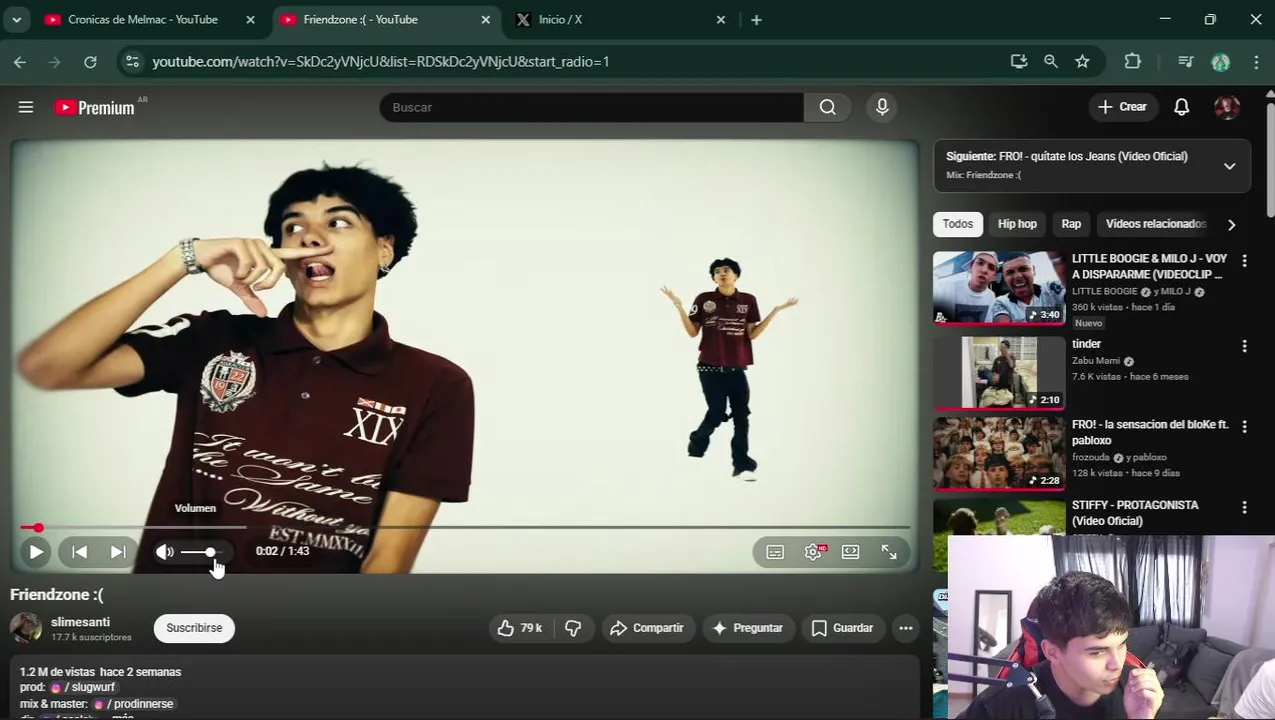Open the Chrome three-dot menu
The image size is (1275, 720).
(1256, 62)
